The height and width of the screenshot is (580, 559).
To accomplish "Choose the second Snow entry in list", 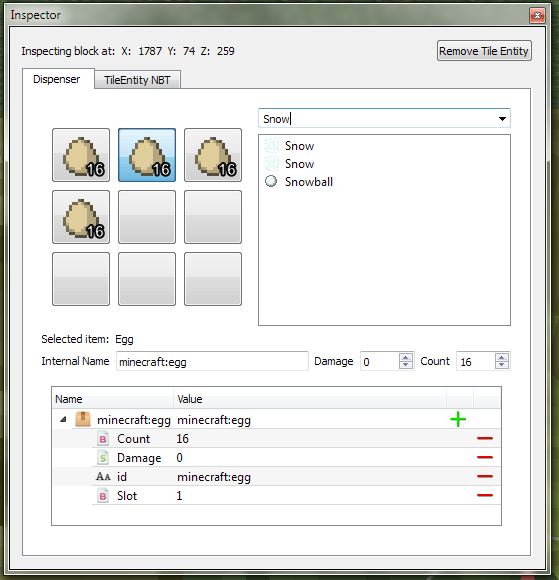I will 299,164.
